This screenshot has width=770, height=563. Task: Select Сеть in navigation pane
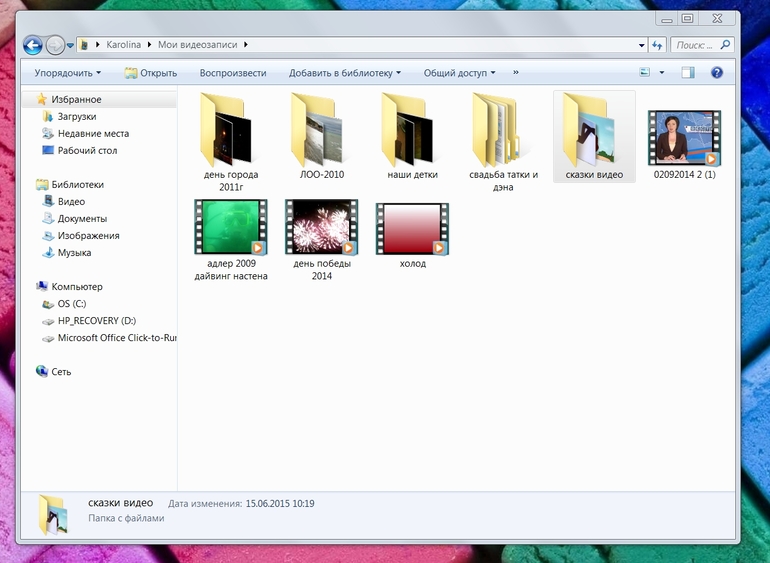tap(61, 372)
